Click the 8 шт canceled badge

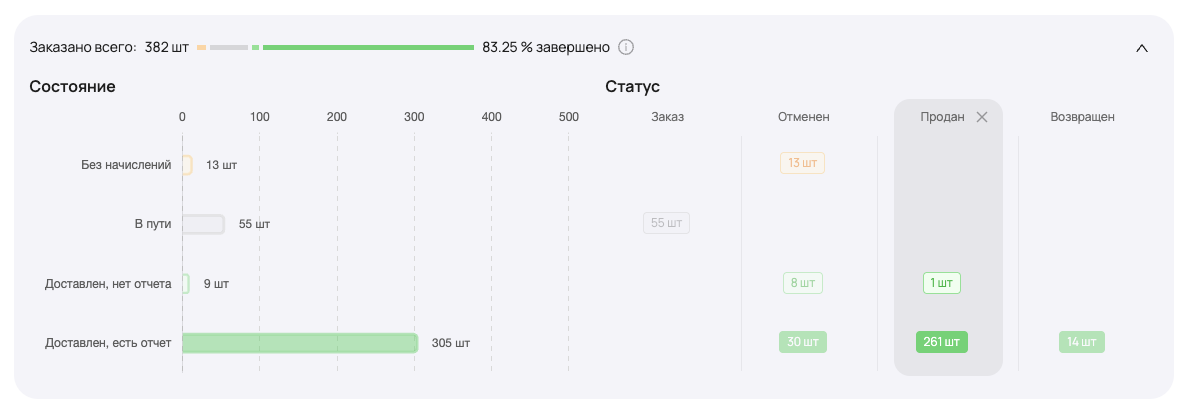point(802,283)
